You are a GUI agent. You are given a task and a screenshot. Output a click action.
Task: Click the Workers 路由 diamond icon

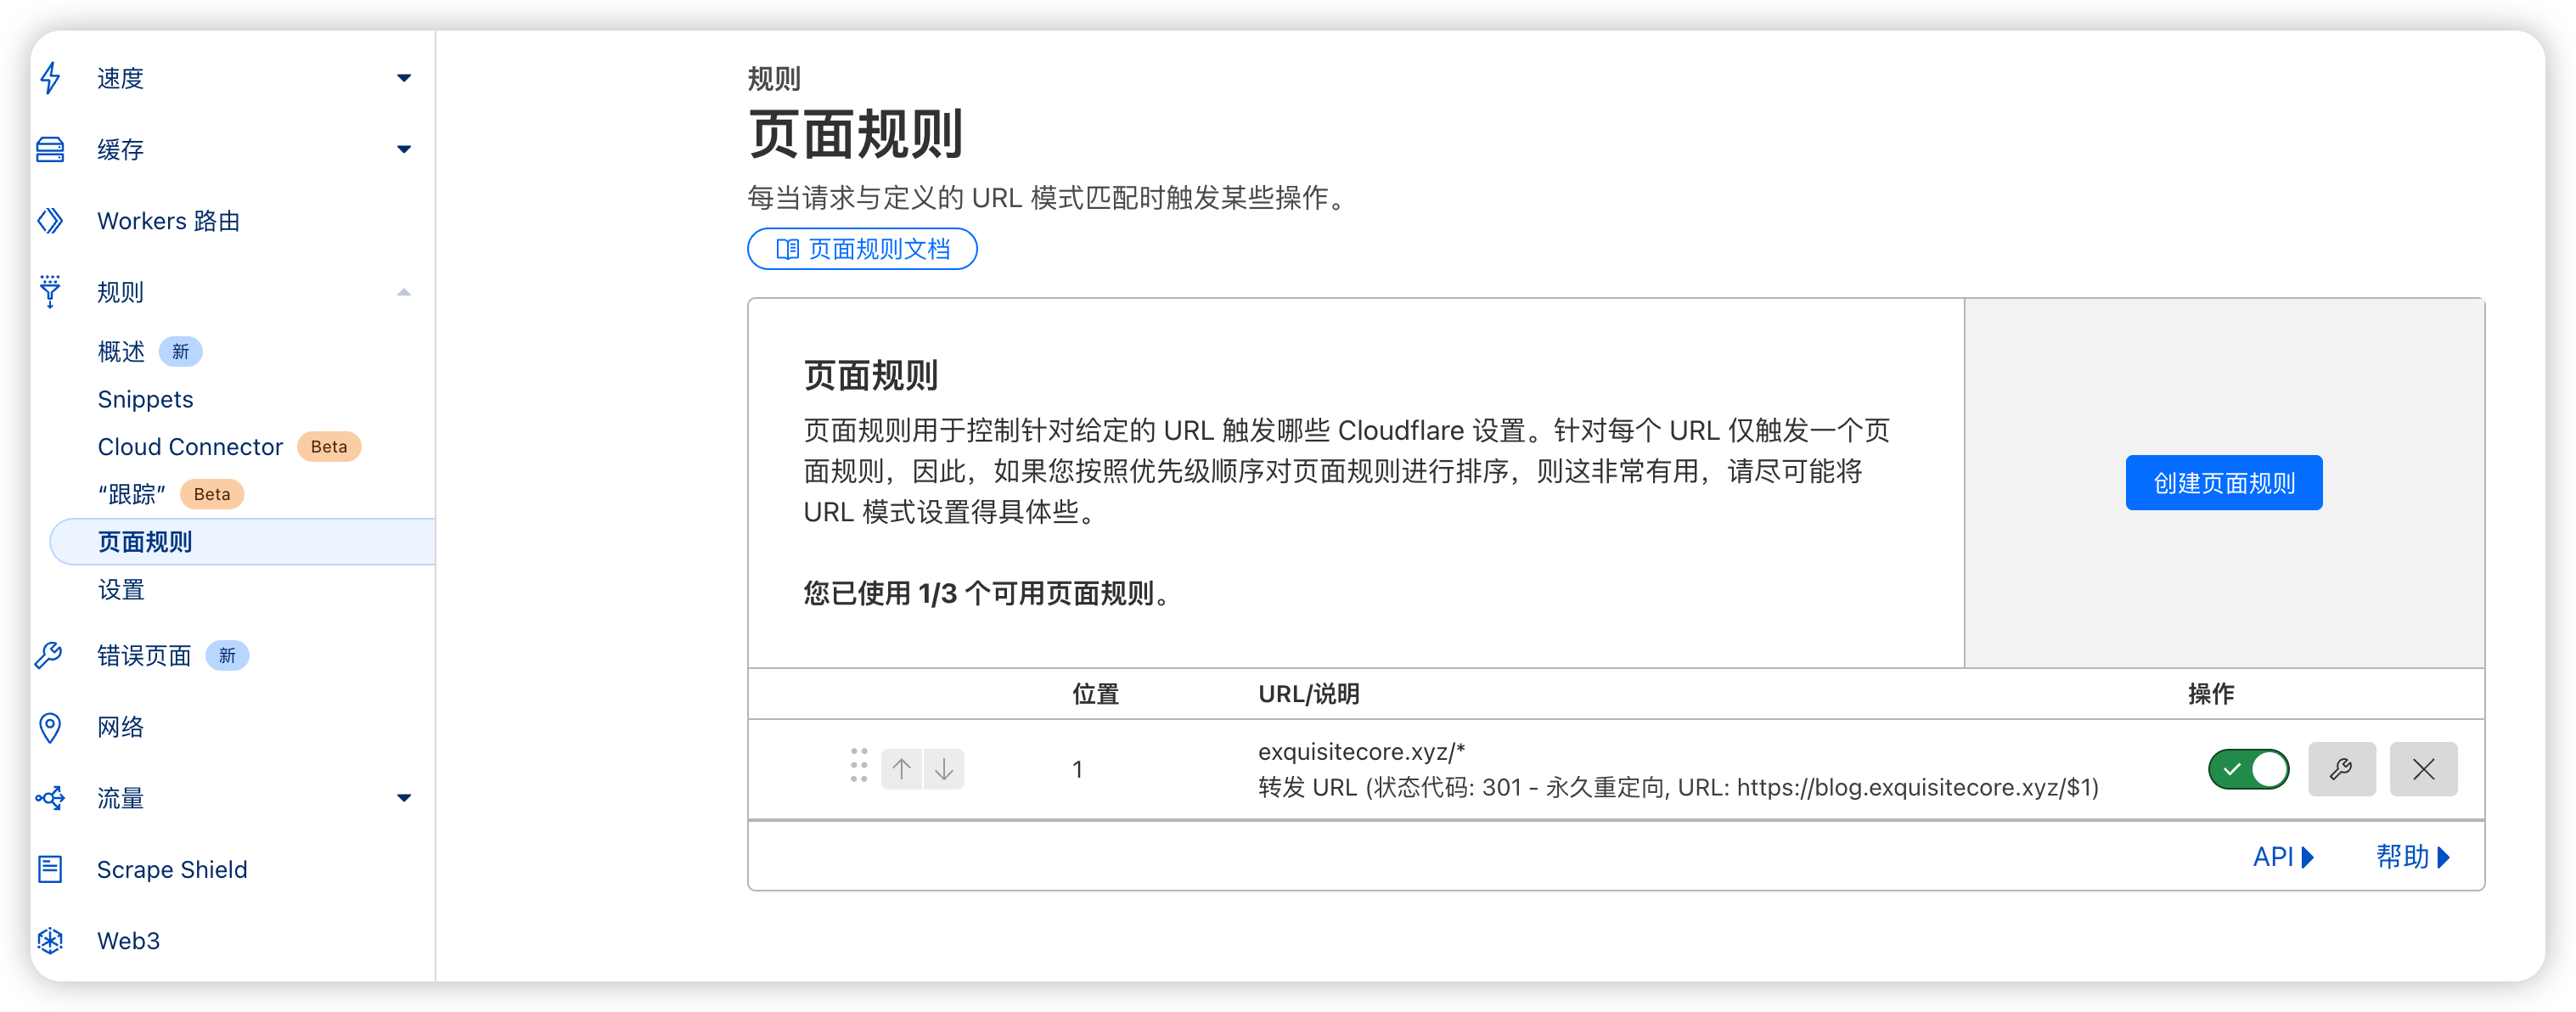pos(50,220)
